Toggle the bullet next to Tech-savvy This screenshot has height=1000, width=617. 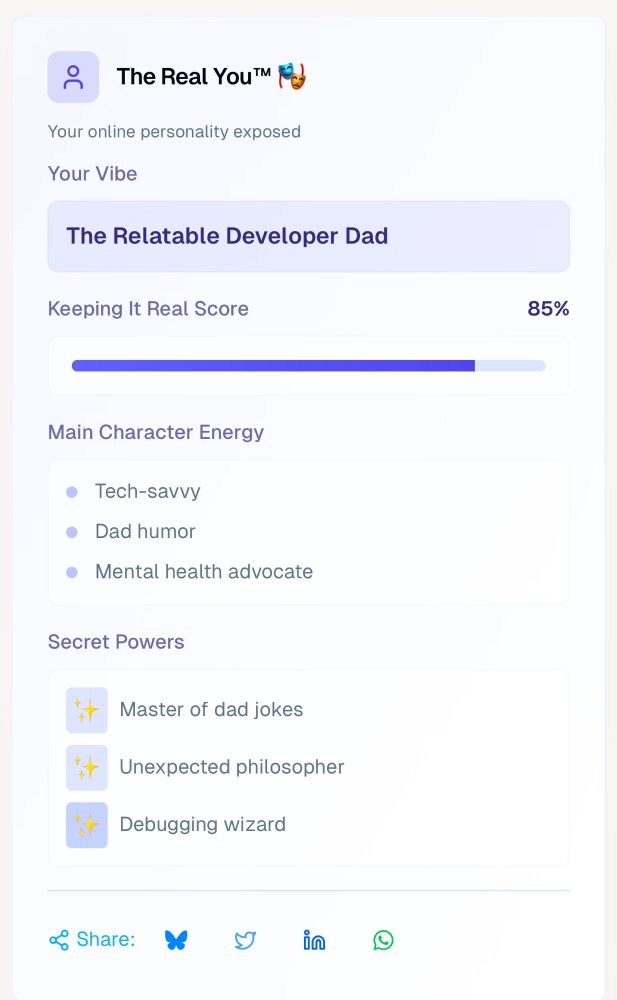71,492
